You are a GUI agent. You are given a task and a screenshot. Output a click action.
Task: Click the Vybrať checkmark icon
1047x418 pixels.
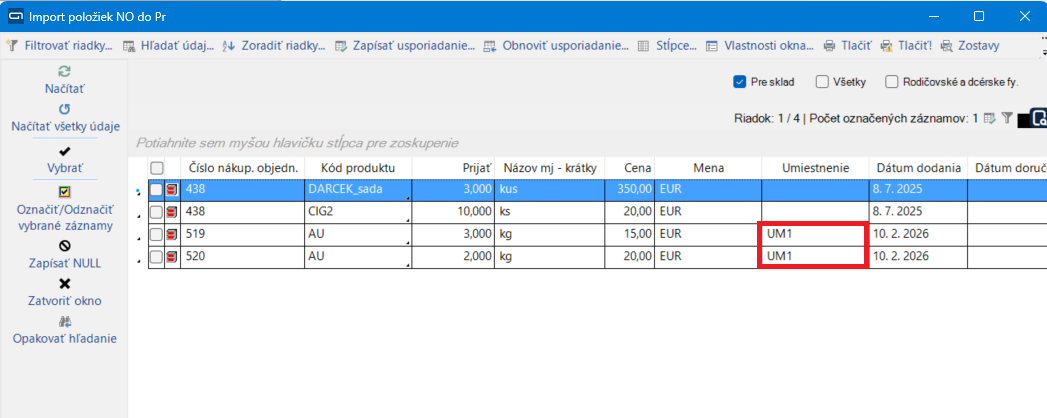coord(64,151)
